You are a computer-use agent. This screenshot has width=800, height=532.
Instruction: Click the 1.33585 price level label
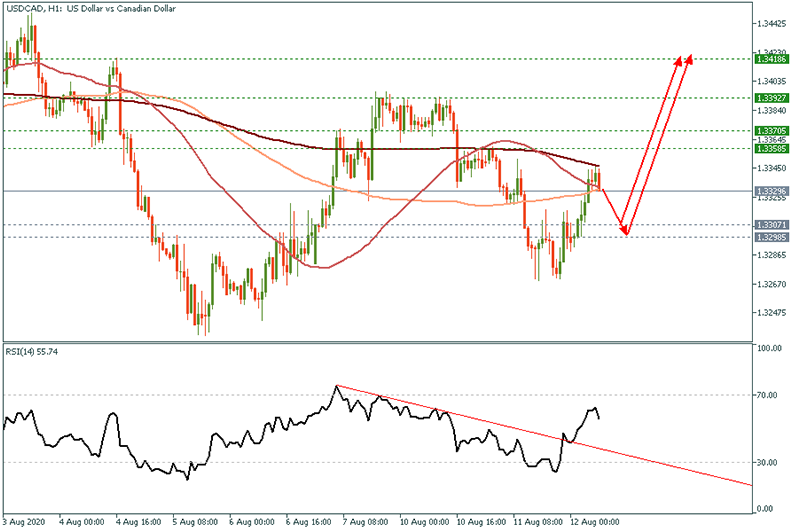(774, 149)
